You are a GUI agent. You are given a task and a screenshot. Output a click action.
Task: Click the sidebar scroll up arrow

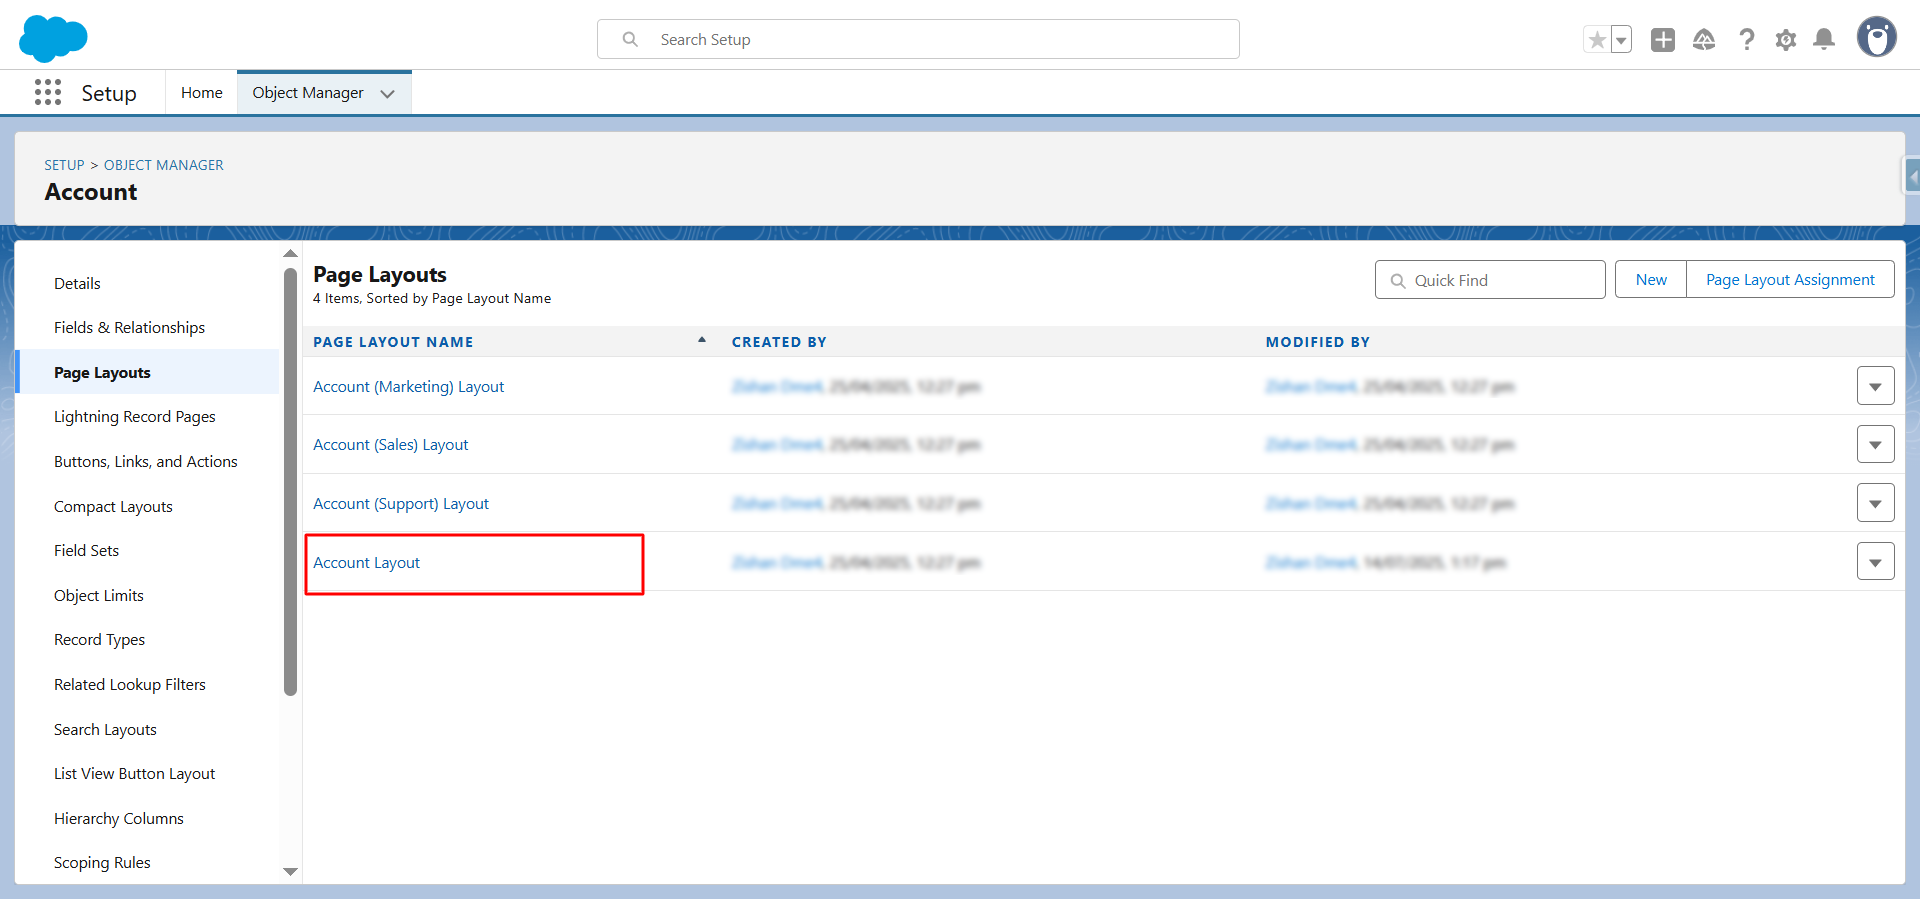click(x=290, y=254)
